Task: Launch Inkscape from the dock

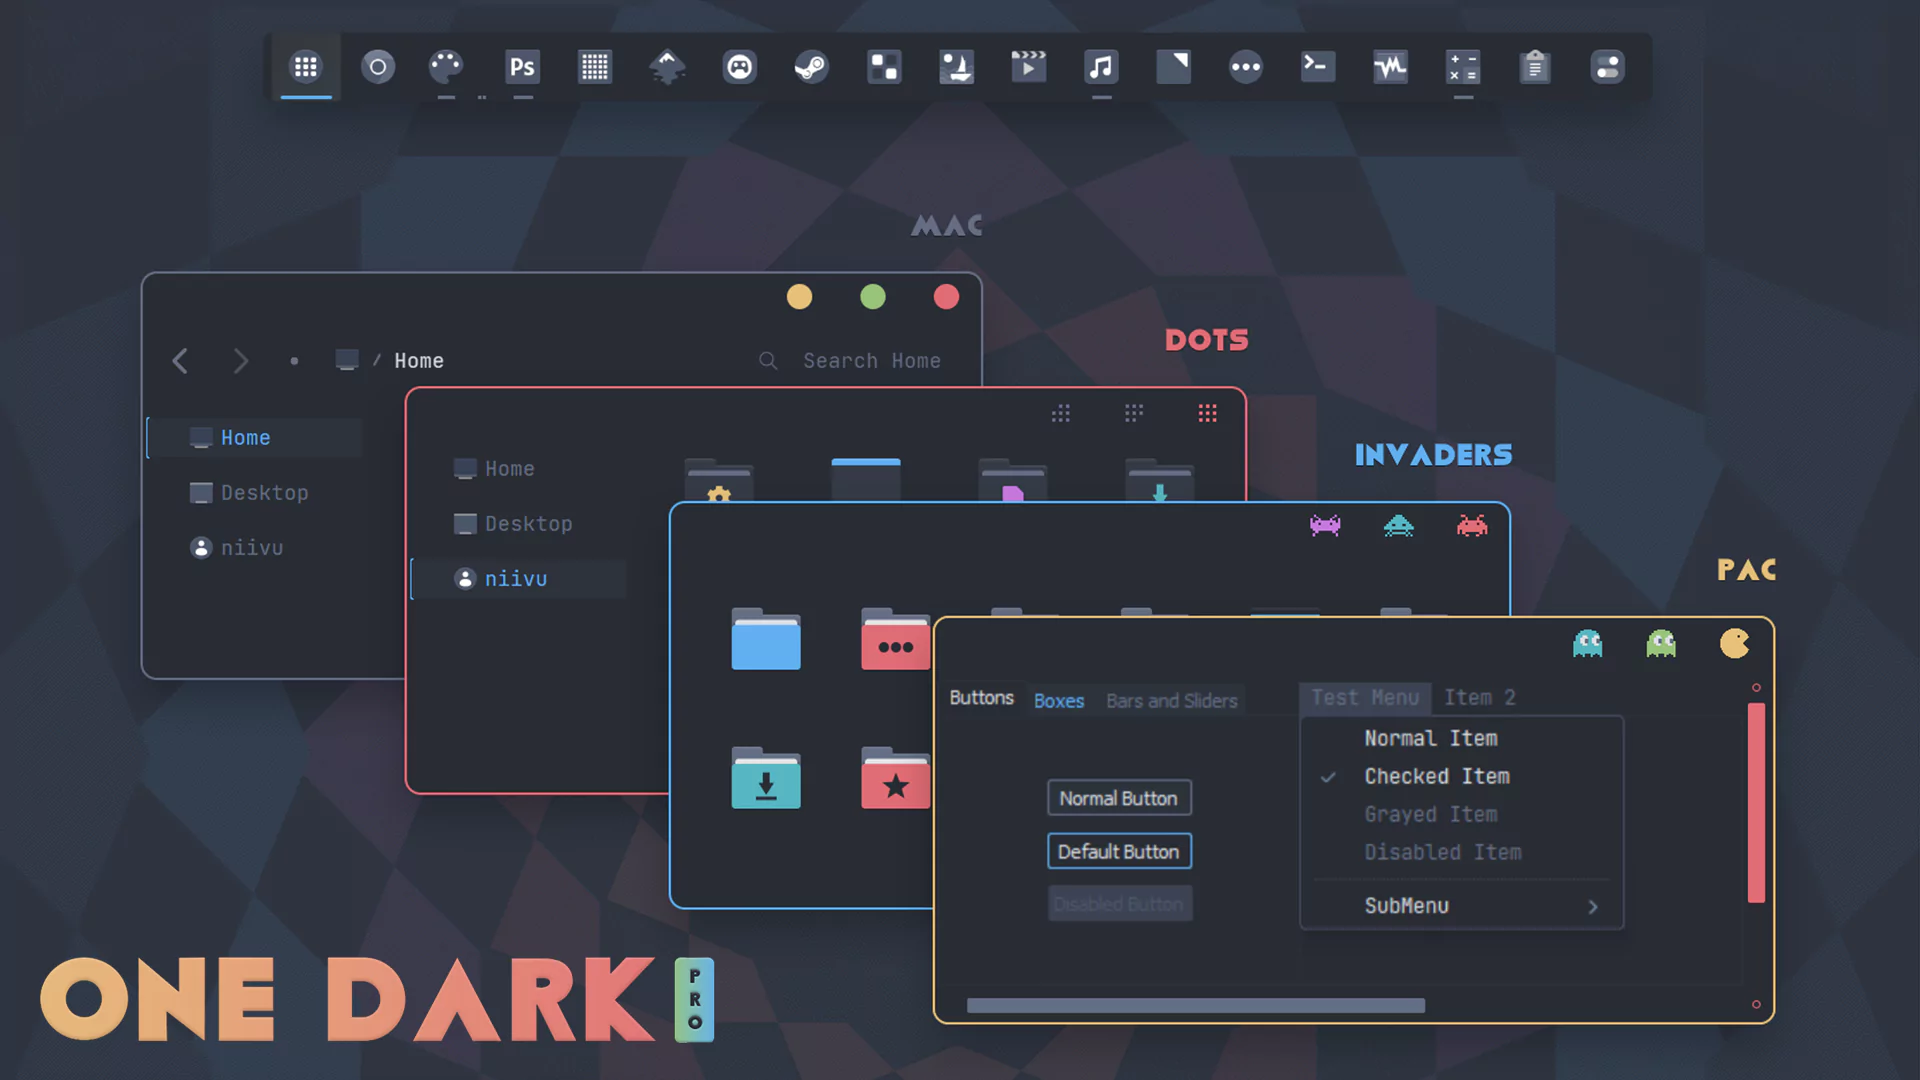Action: pyautogui.click(x=666, y=66)
